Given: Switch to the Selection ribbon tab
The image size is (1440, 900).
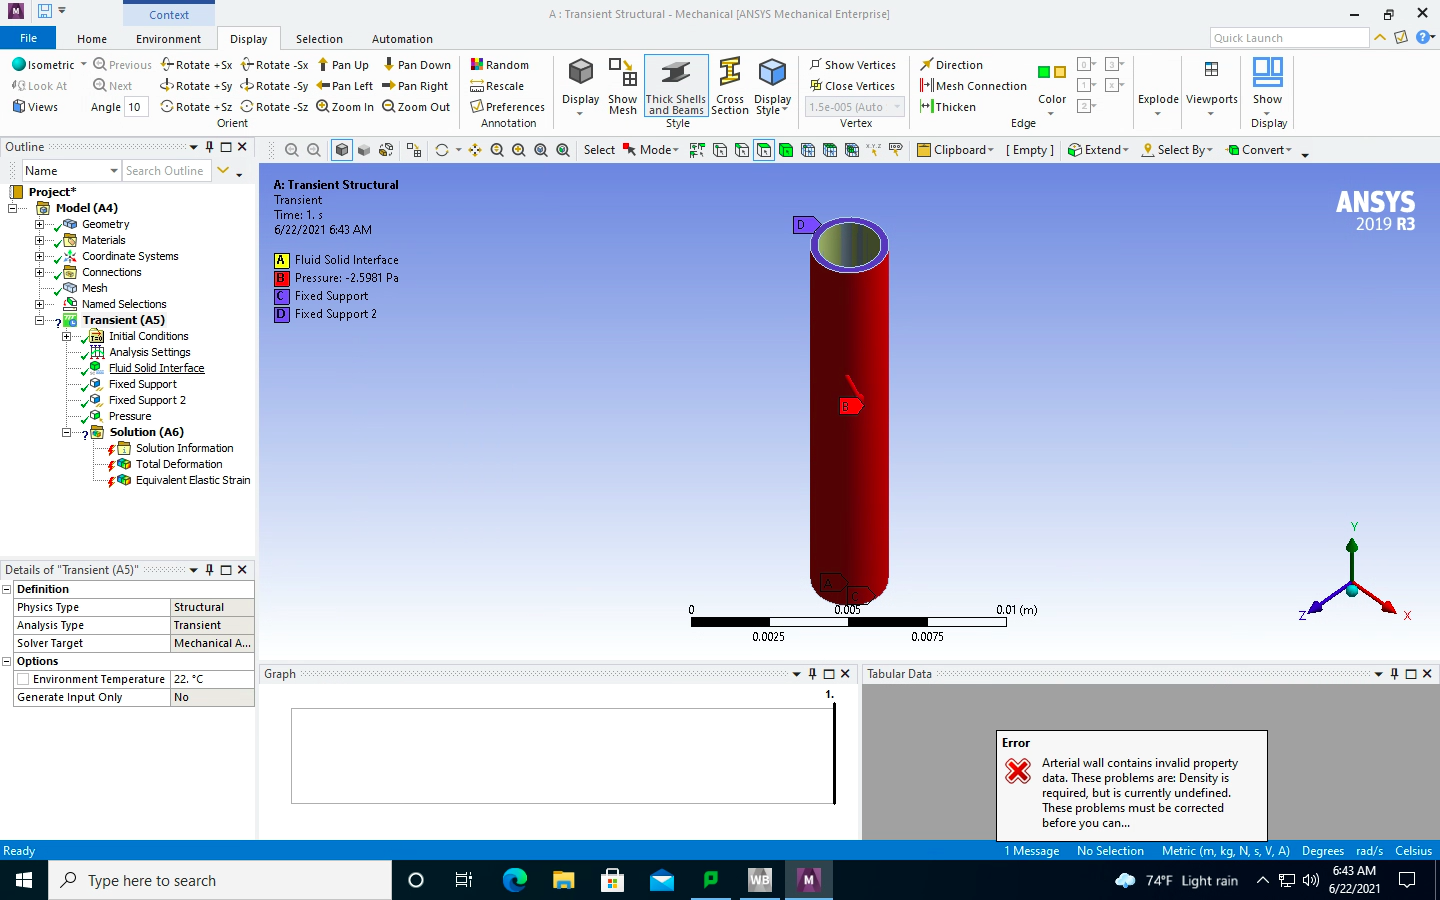Looking at the screenshot, I should click(319, 39).
